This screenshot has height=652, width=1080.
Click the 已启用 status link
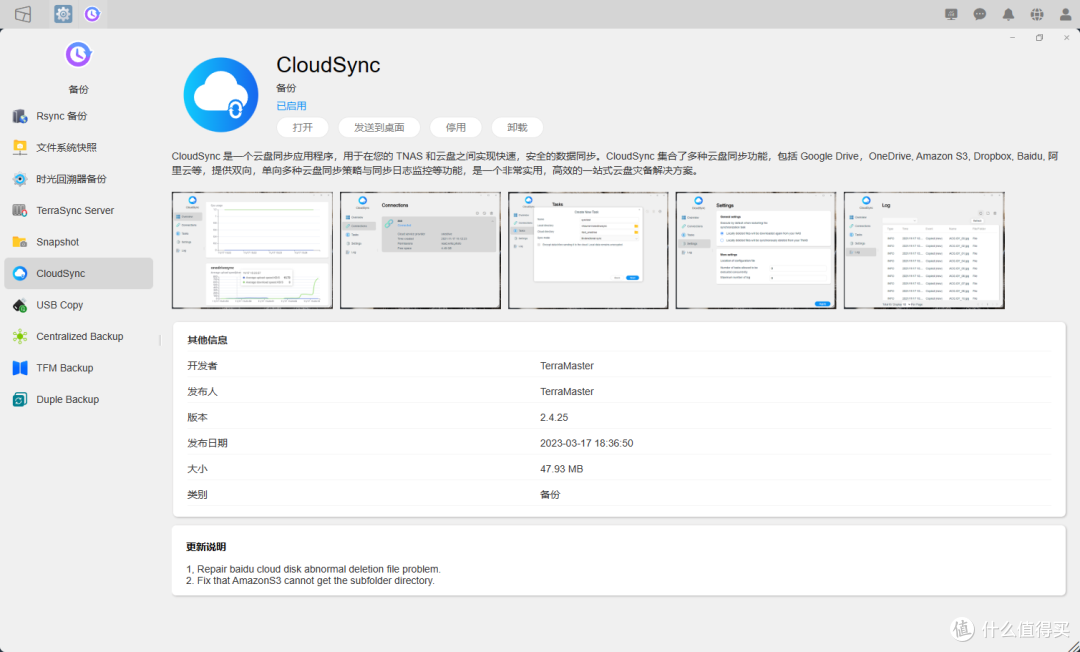pyautogui.click(x=291, y=106)
